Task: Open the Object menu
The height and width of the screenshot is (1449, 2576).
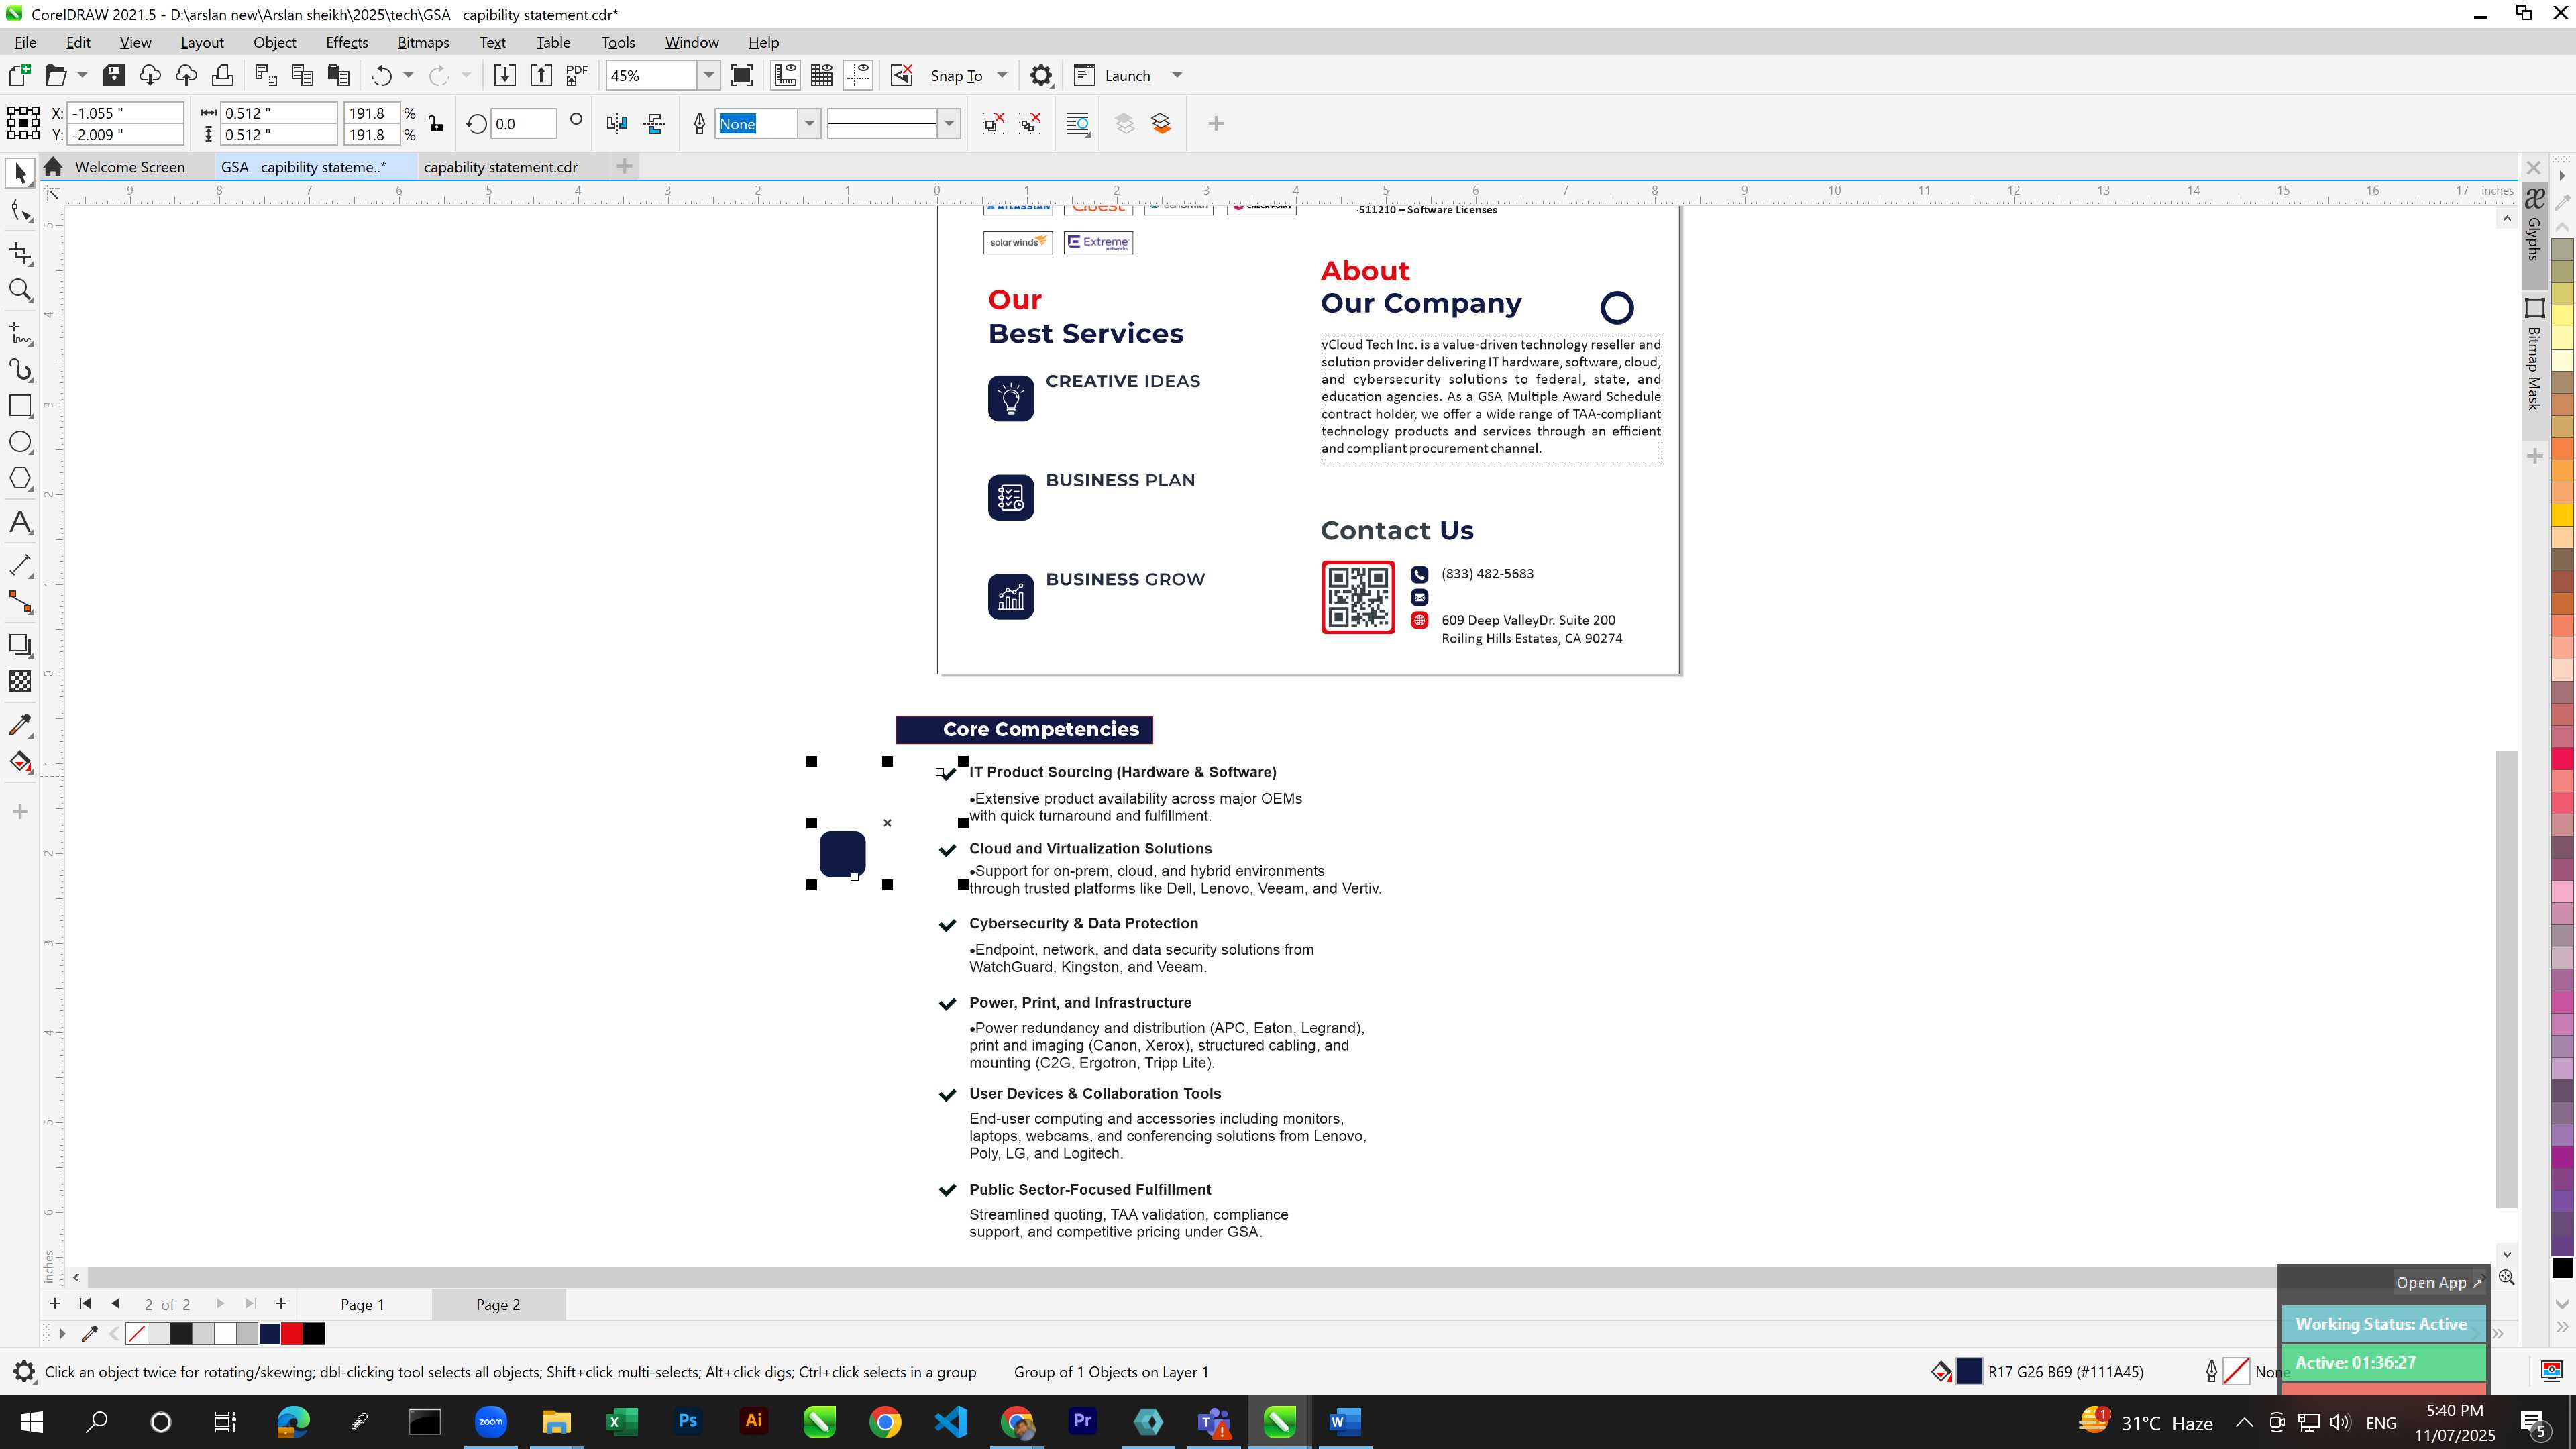Action: pyautogui.click(x=275, y=42)
